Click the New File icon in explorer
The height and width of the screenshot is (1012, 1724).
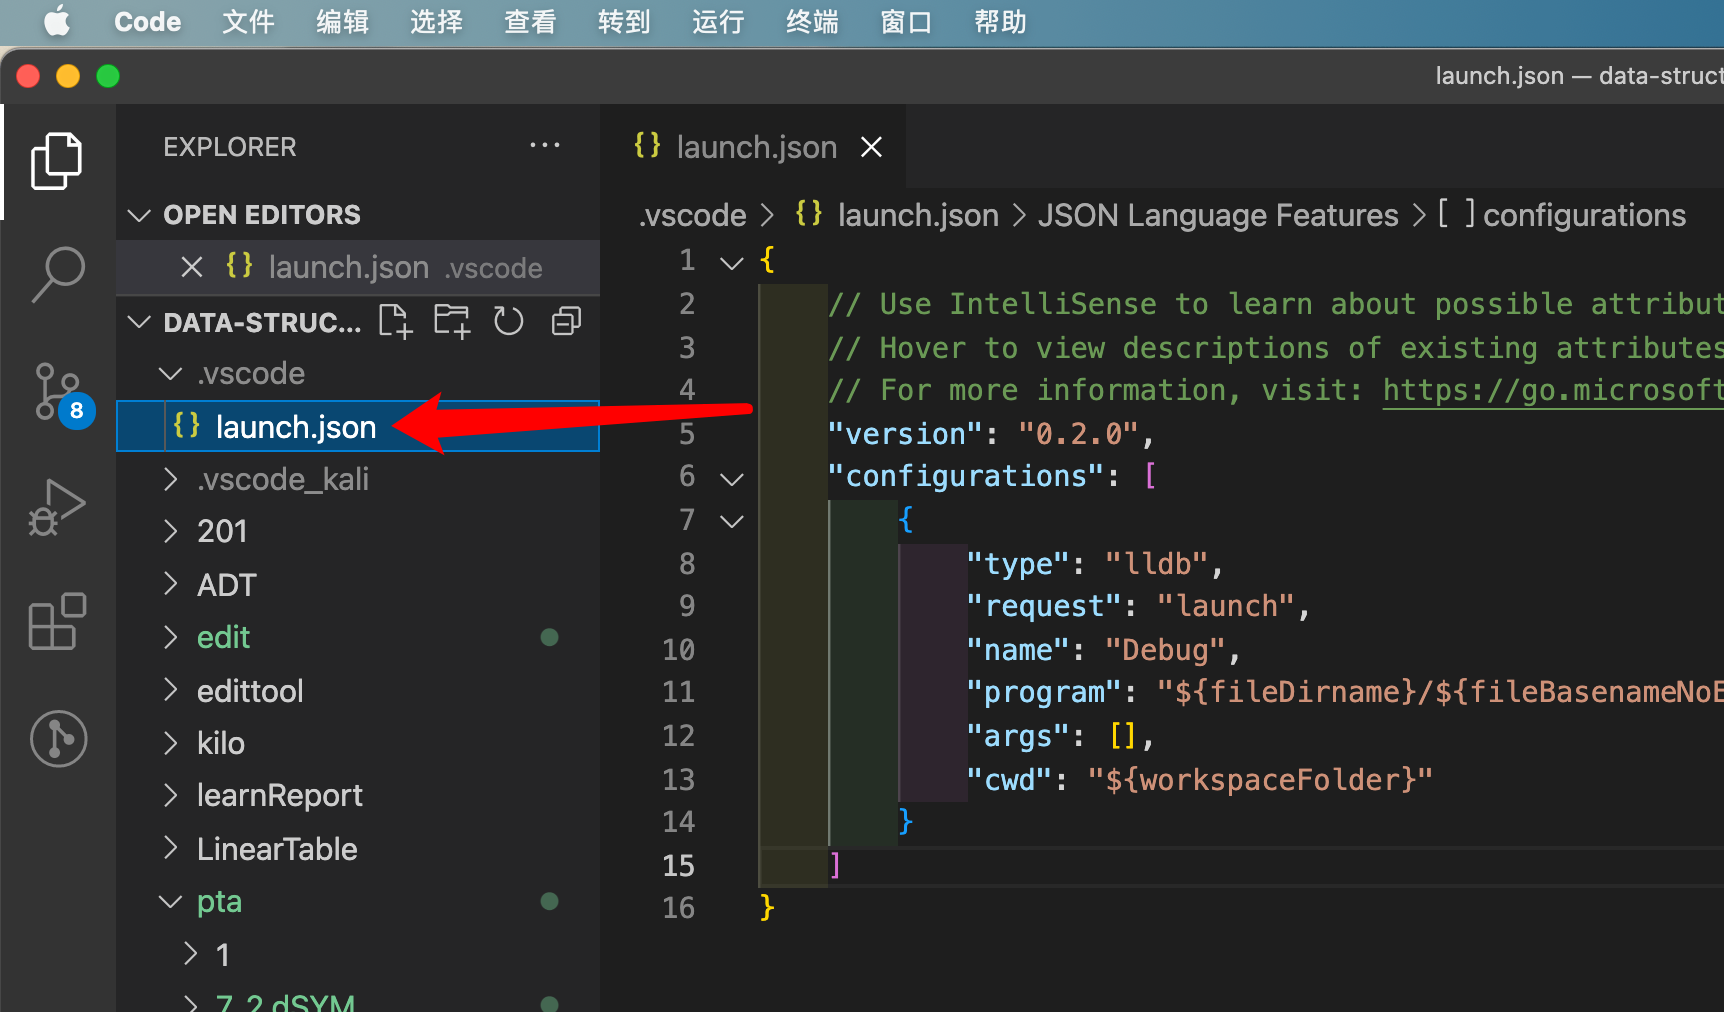coord(395,322)
